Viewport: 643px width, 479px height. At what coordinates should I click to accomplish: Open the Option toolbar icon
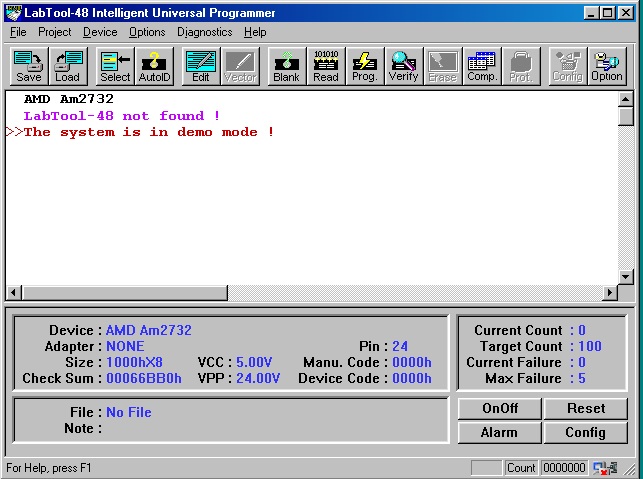click(607, 66)
